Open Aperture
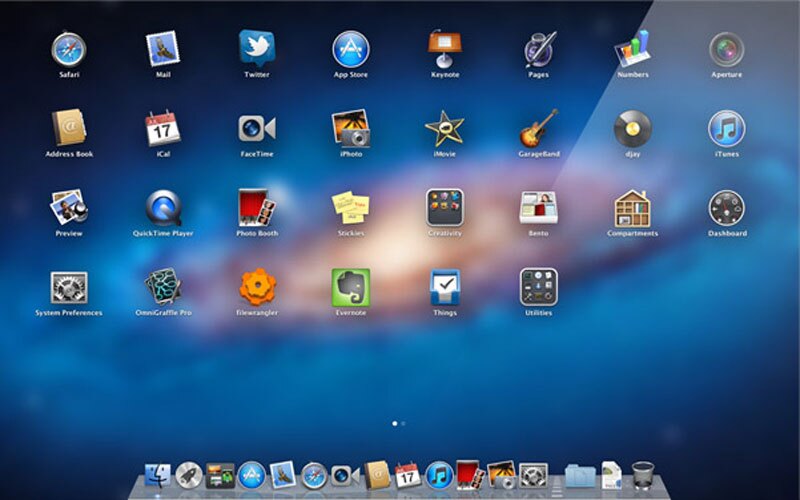The height and width of the screenshot is (500, 800). point(727,49)
